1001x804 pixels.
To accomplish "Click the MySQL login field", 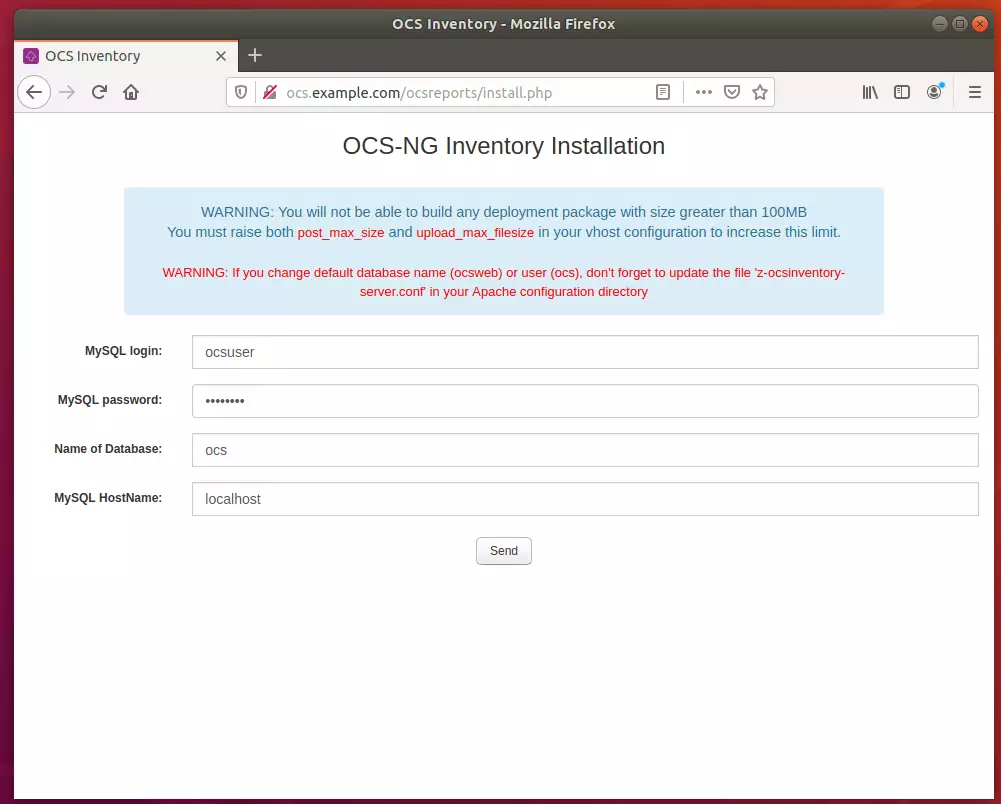I will tap(585, 352).
